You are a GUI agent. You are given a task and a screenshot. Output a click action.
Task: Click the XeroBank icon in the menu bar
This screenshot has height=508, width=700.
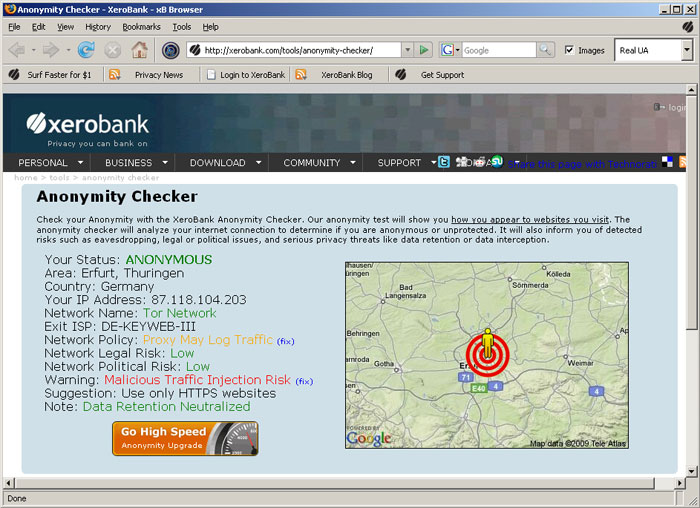tap(688, 27)
